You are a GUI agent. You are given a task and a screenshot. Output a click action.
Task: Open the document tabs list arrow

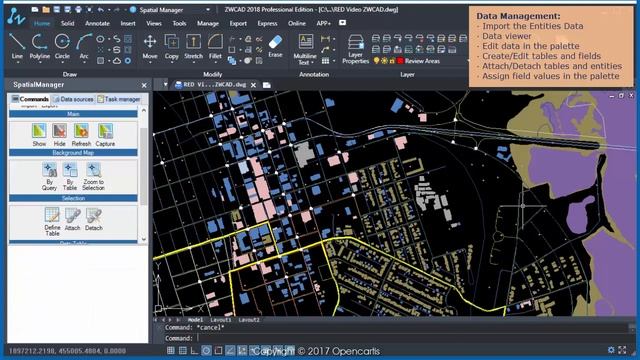click(x=165, y=84)
